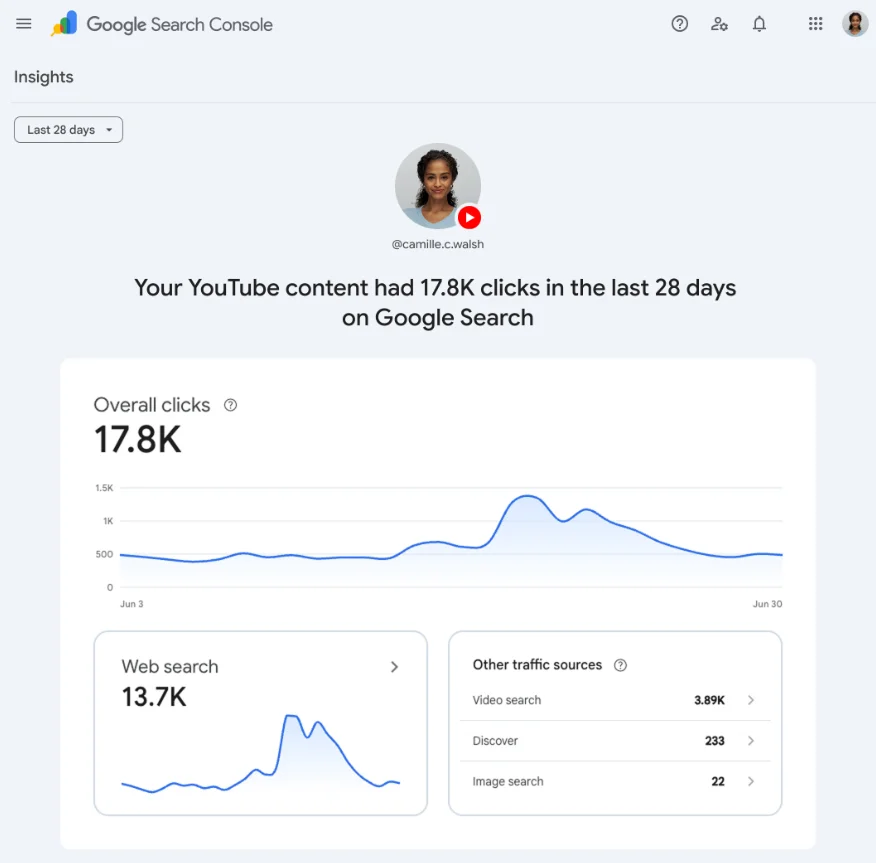Show help for Other traffic sources

(x=620, y=665)
